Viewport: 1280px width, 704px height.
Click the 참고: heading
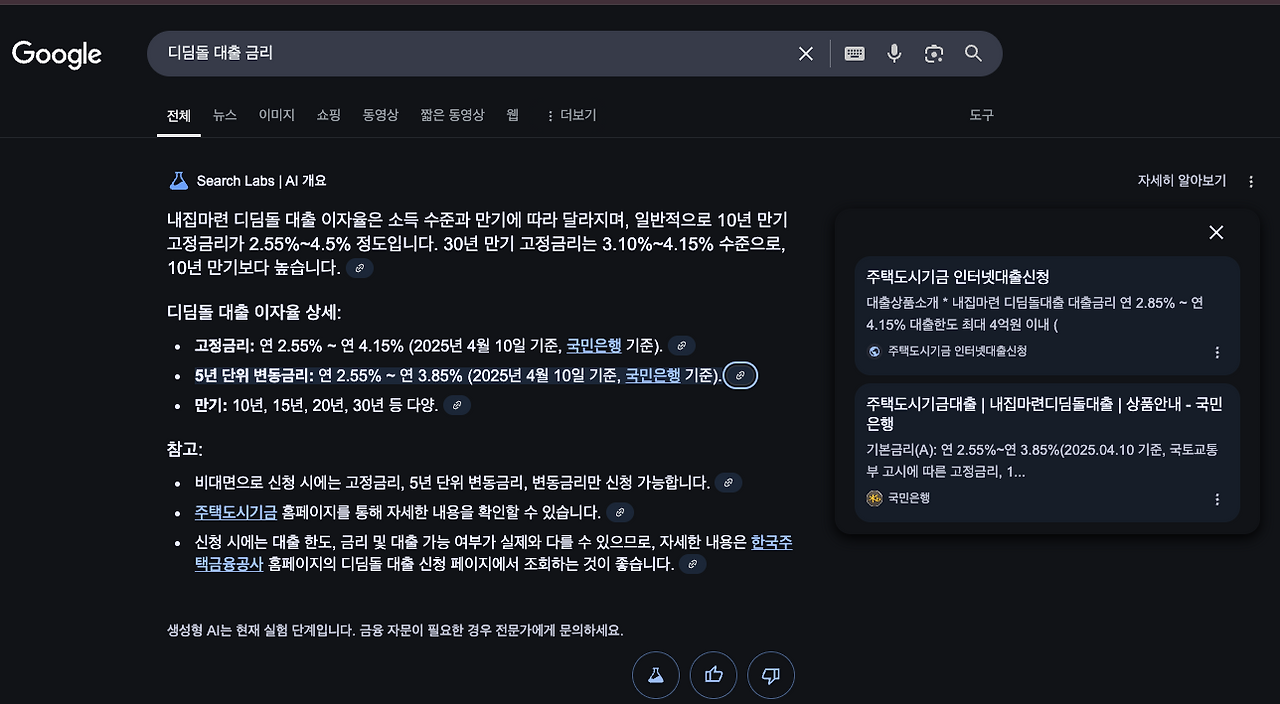[x=185, y=449]
